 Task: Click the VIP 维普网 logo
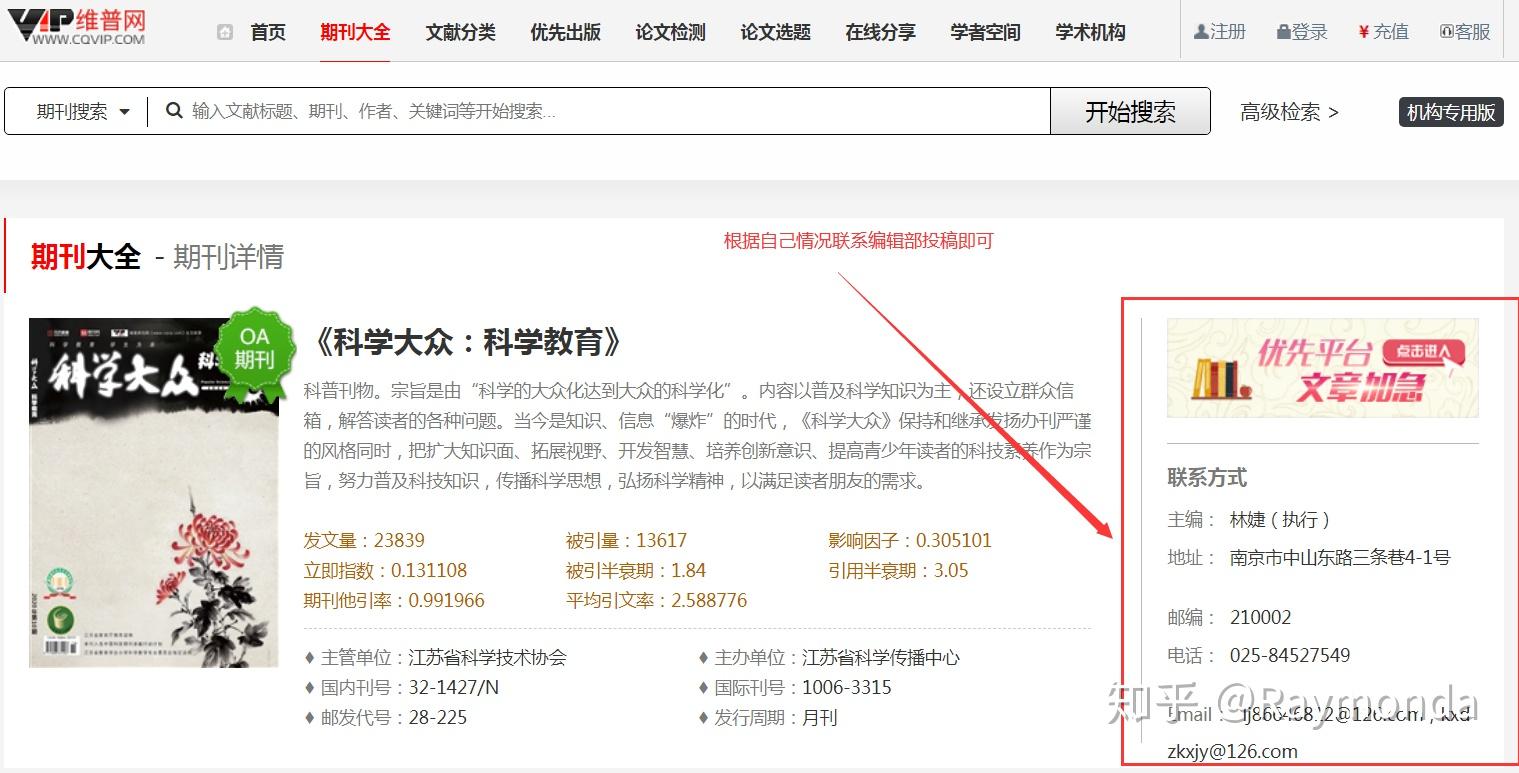point(76,25)
